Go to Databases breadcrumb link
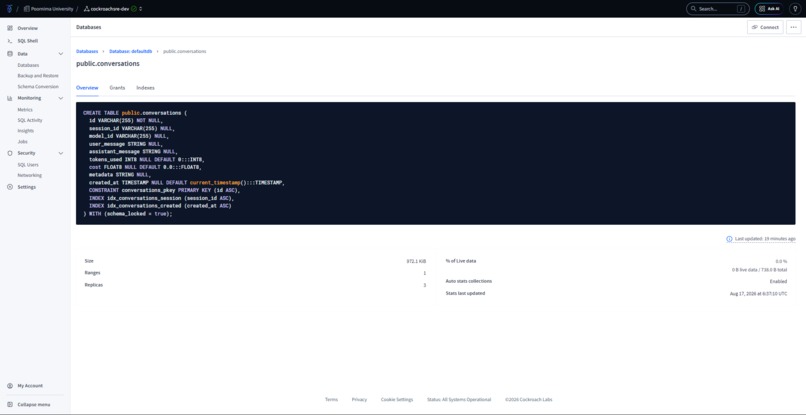Viewport: 806px width, 415px height. pyautogui.click(x=87, y=51)
